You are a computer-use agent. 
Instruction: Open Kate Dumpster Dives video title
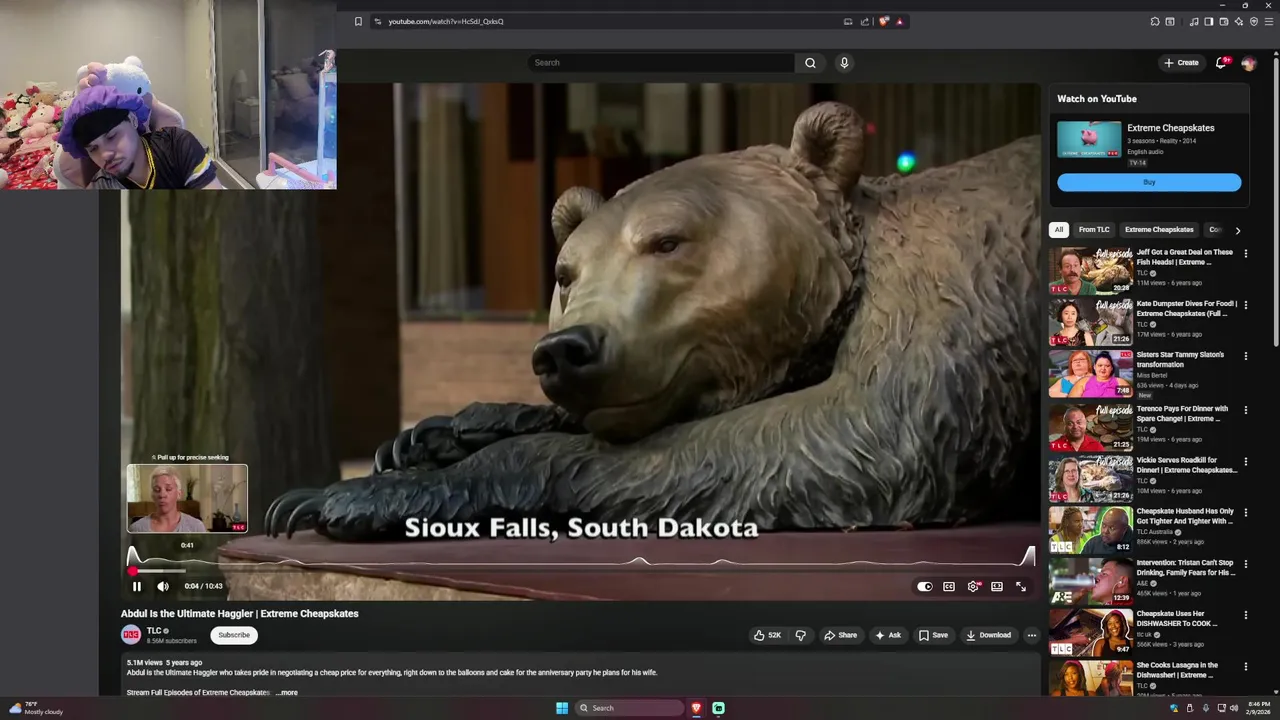coord(1186,308)
